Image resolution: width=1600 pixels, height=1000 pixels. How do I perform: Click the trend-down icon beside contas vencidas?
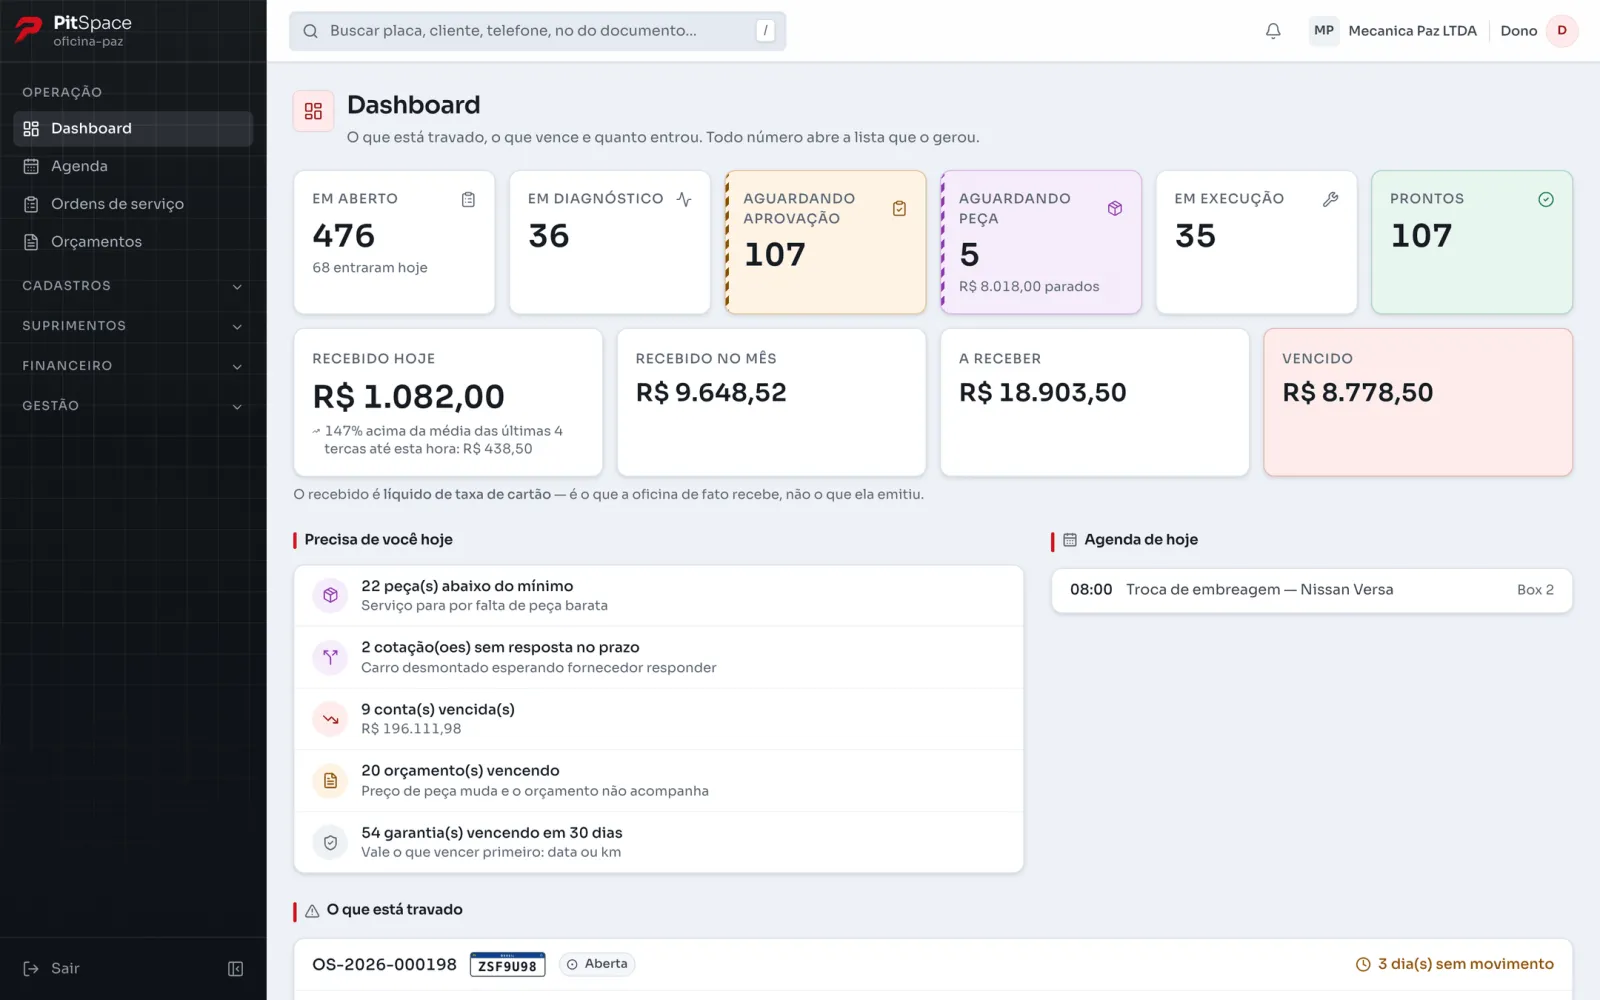coord(330,719)
